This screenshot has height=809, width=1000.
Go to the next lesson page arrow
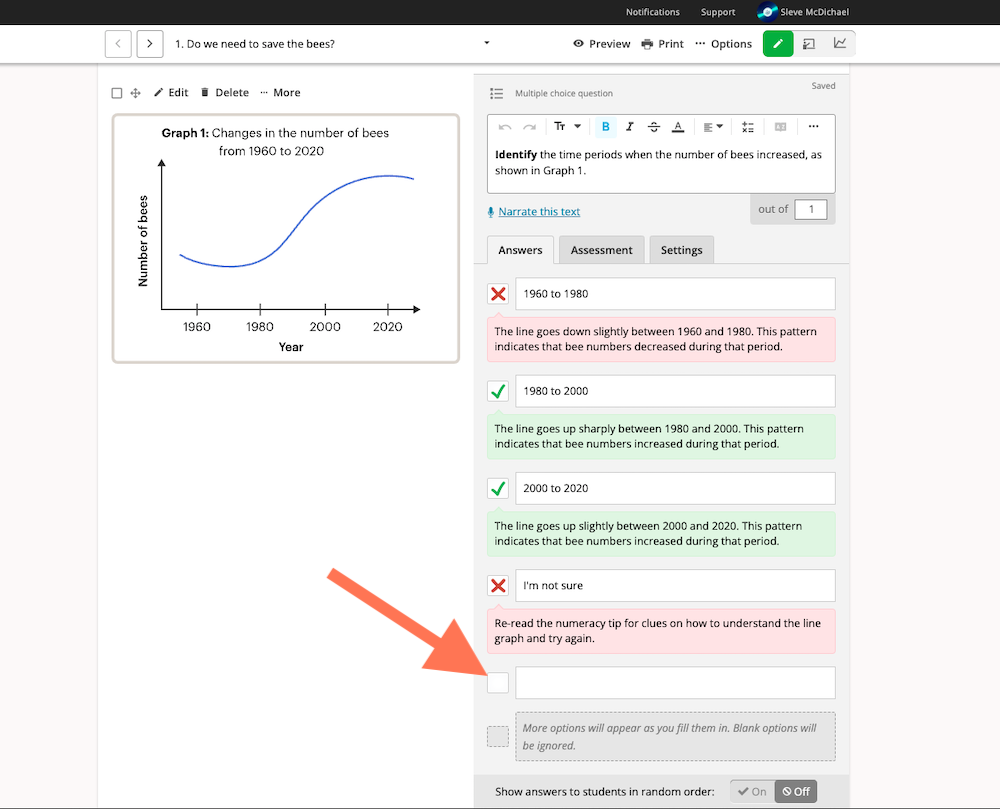point(150,44)
